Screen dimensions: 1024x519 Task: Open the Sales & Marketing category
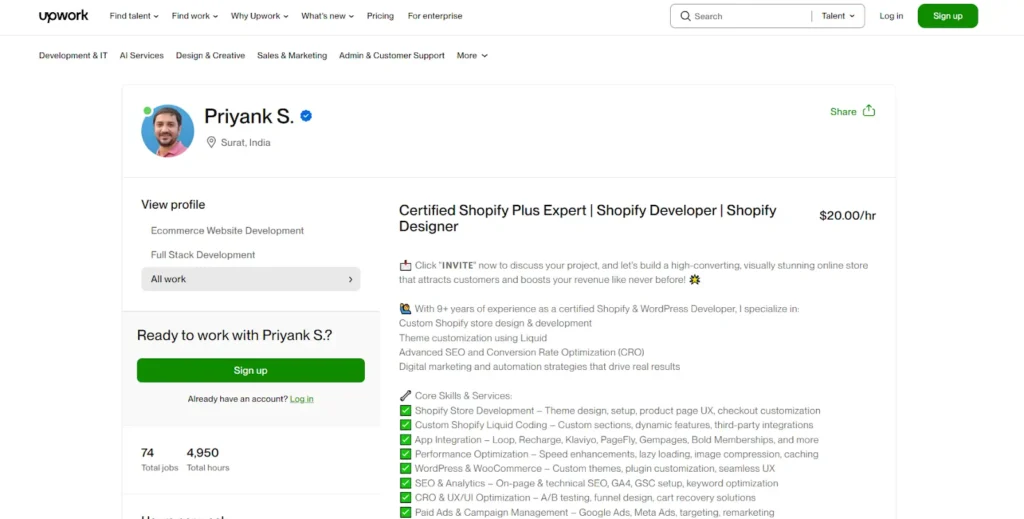(x=292, y=55)
